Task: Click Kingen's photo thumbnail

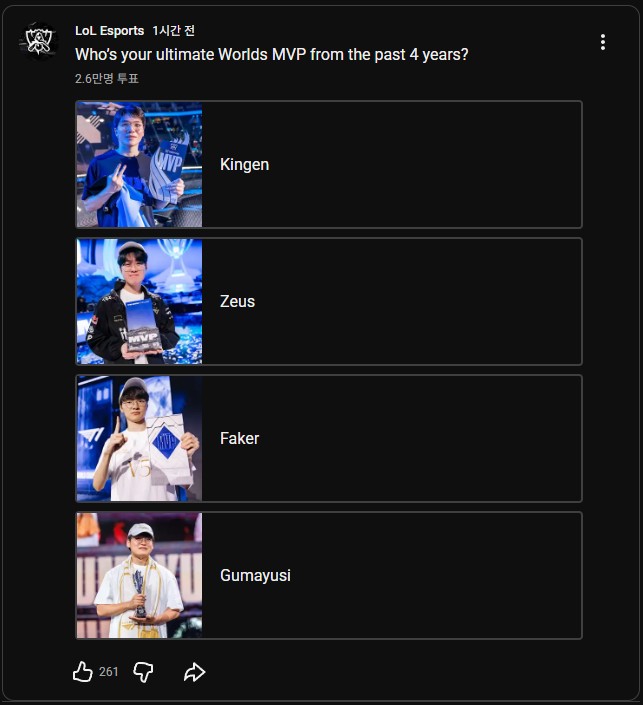Action: click(140, 164)
